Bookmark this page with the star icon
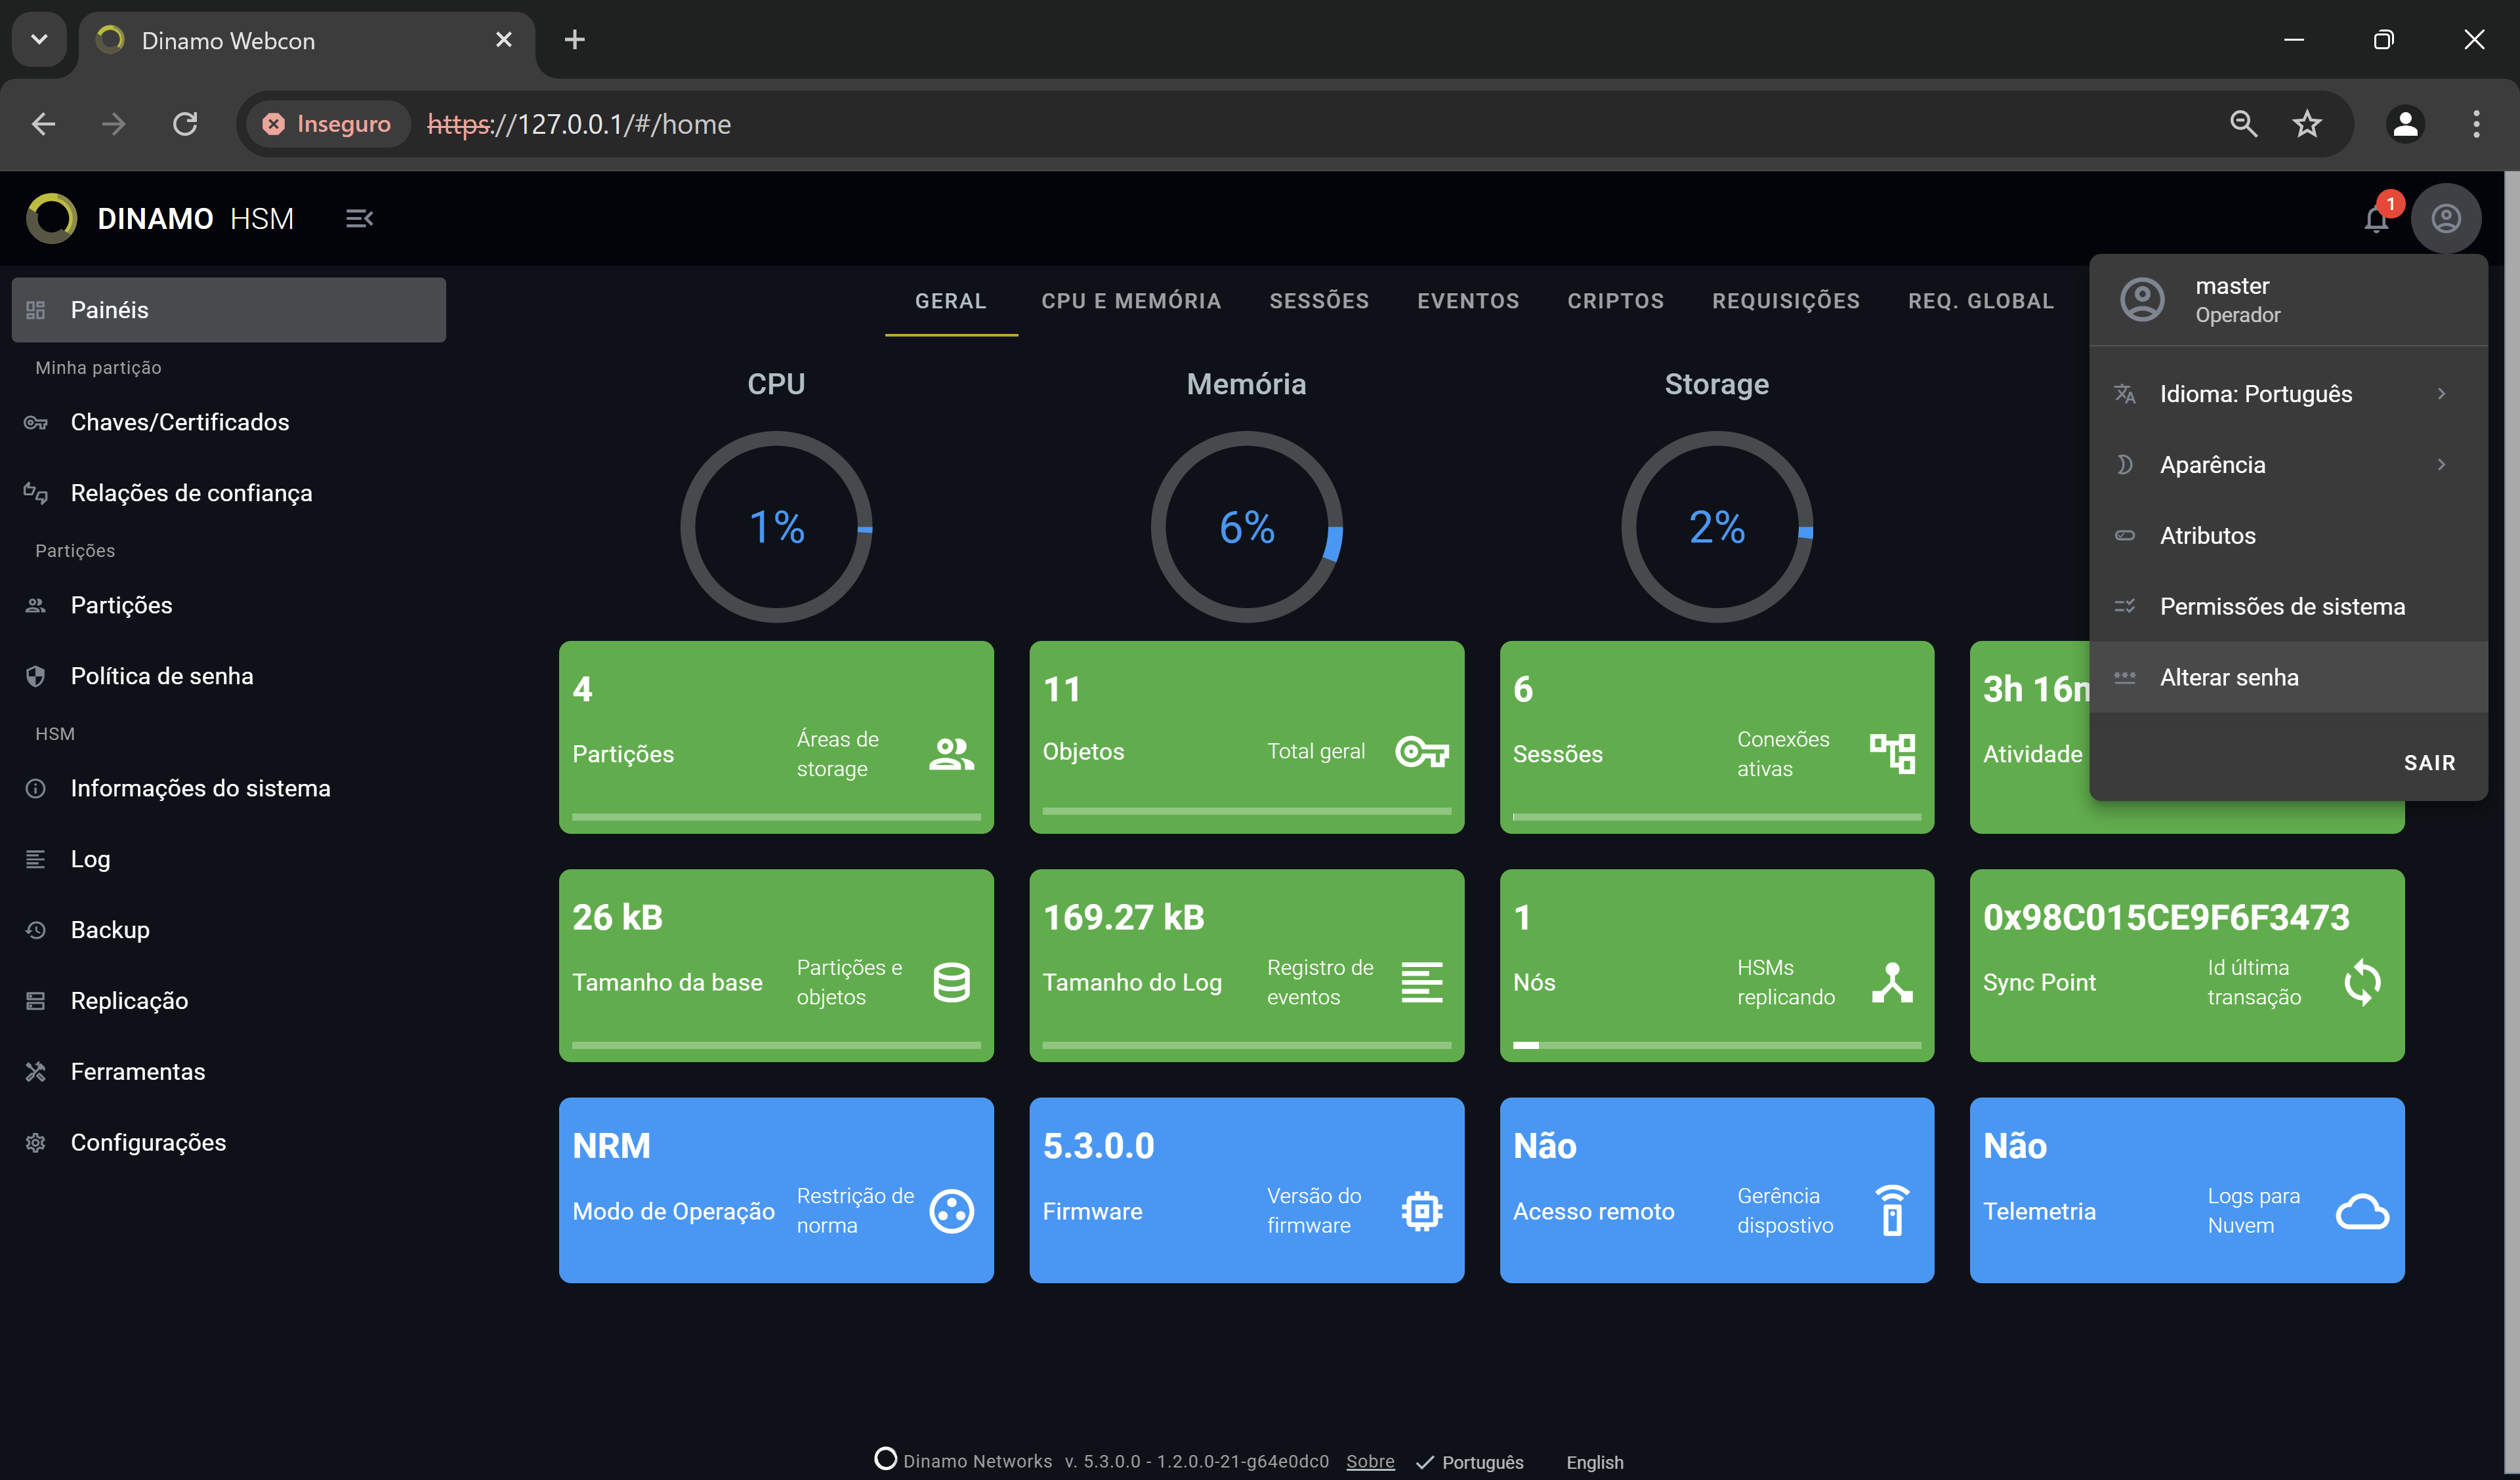Image resolution: width=2520 pixels, height=1480 pixels. tap(2306, 124)
